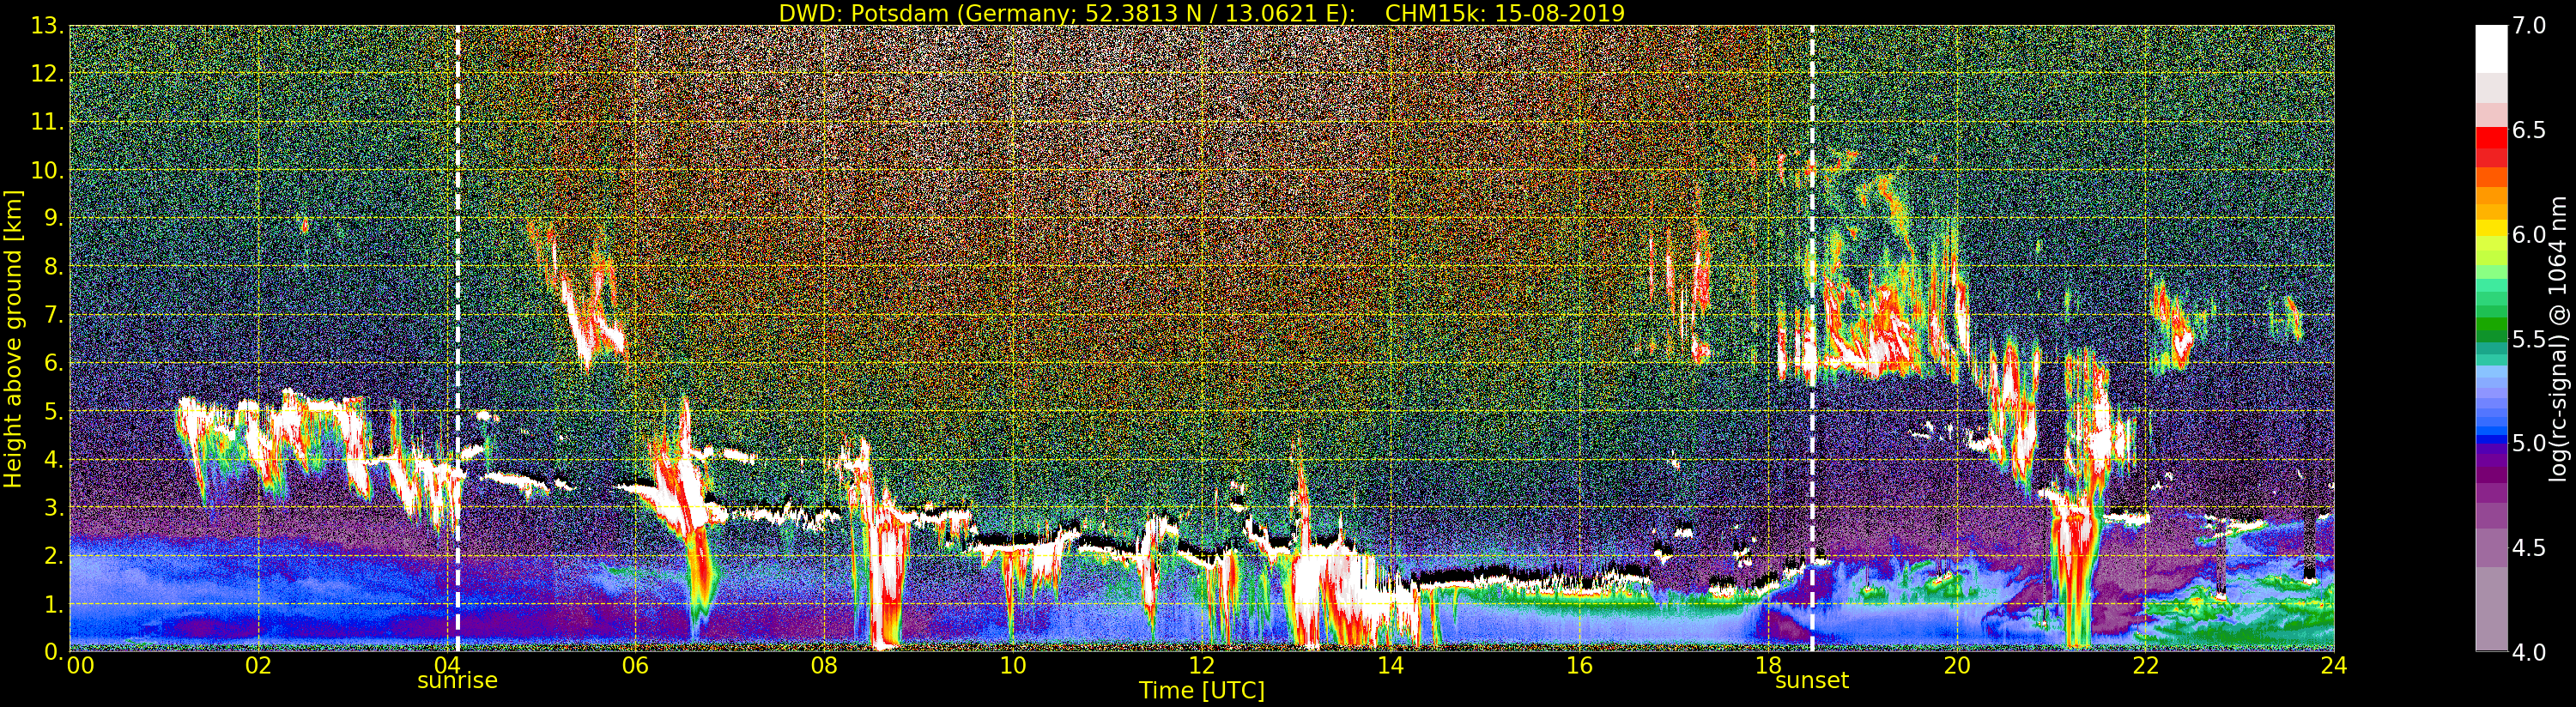The width and height of the screenshot is (2576, 707).
Task: Click height-axis tick "10."
Action: (47, 170)
